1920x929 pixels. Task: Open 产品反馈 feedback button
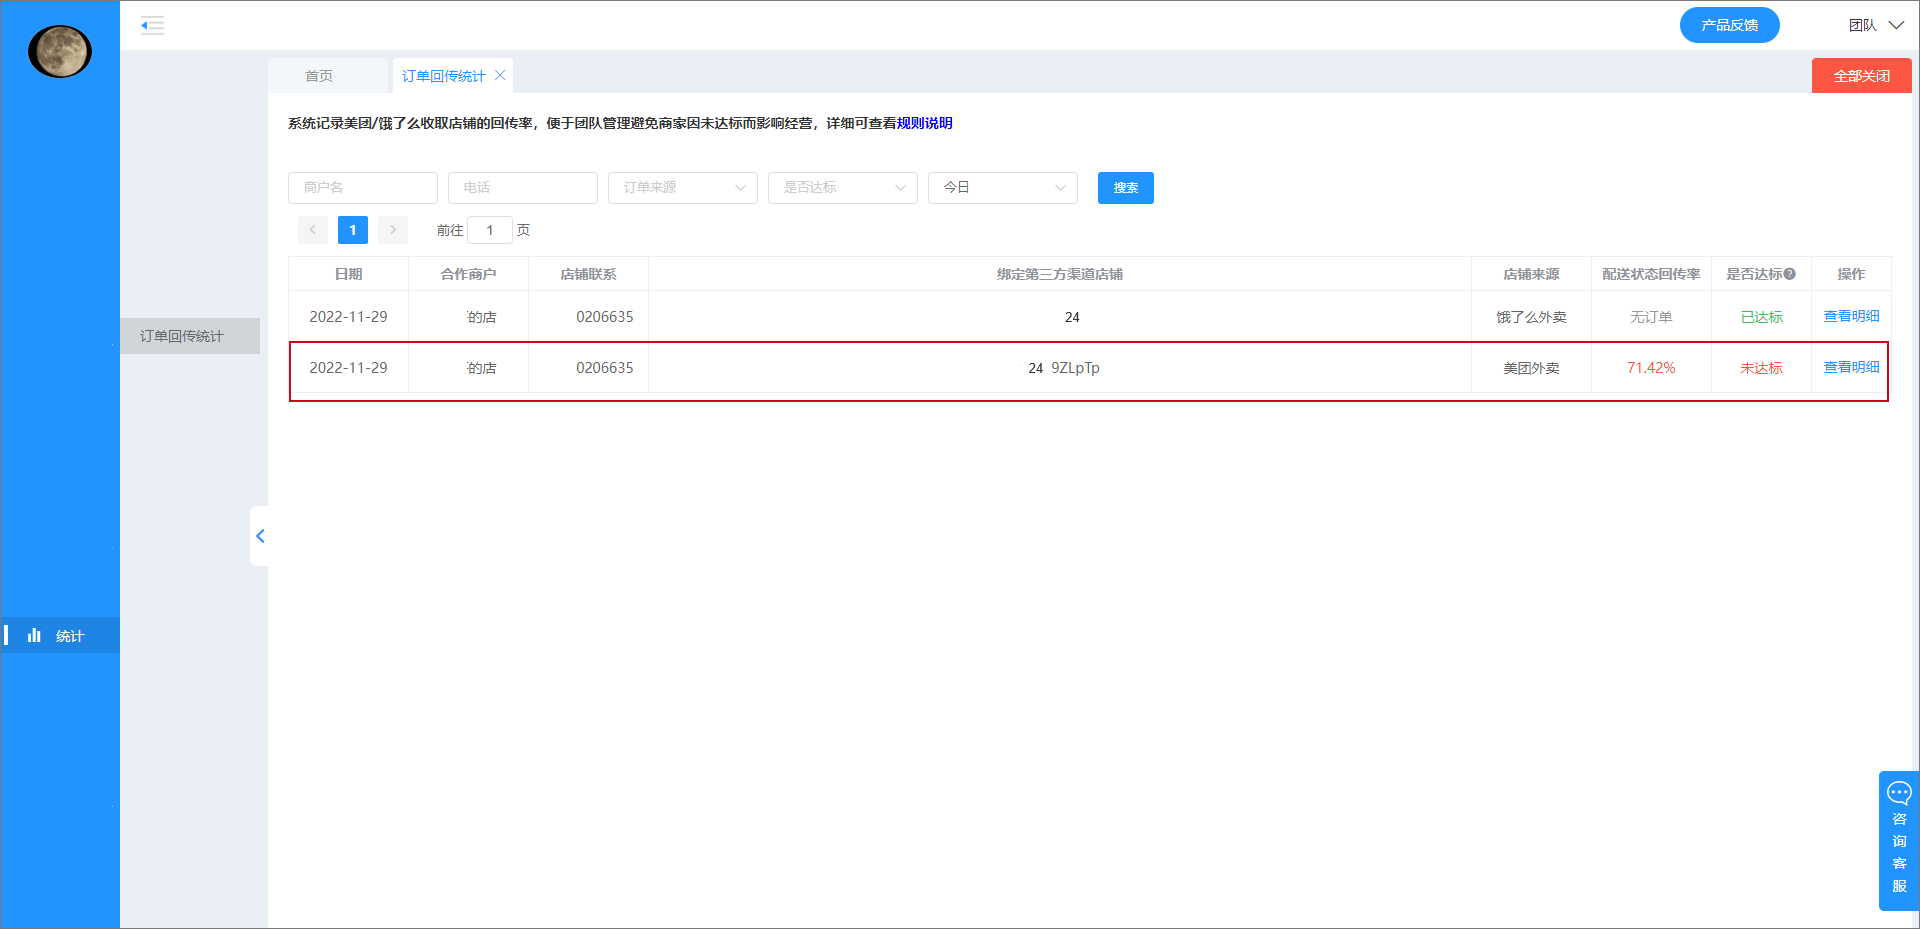point(1729,25)
